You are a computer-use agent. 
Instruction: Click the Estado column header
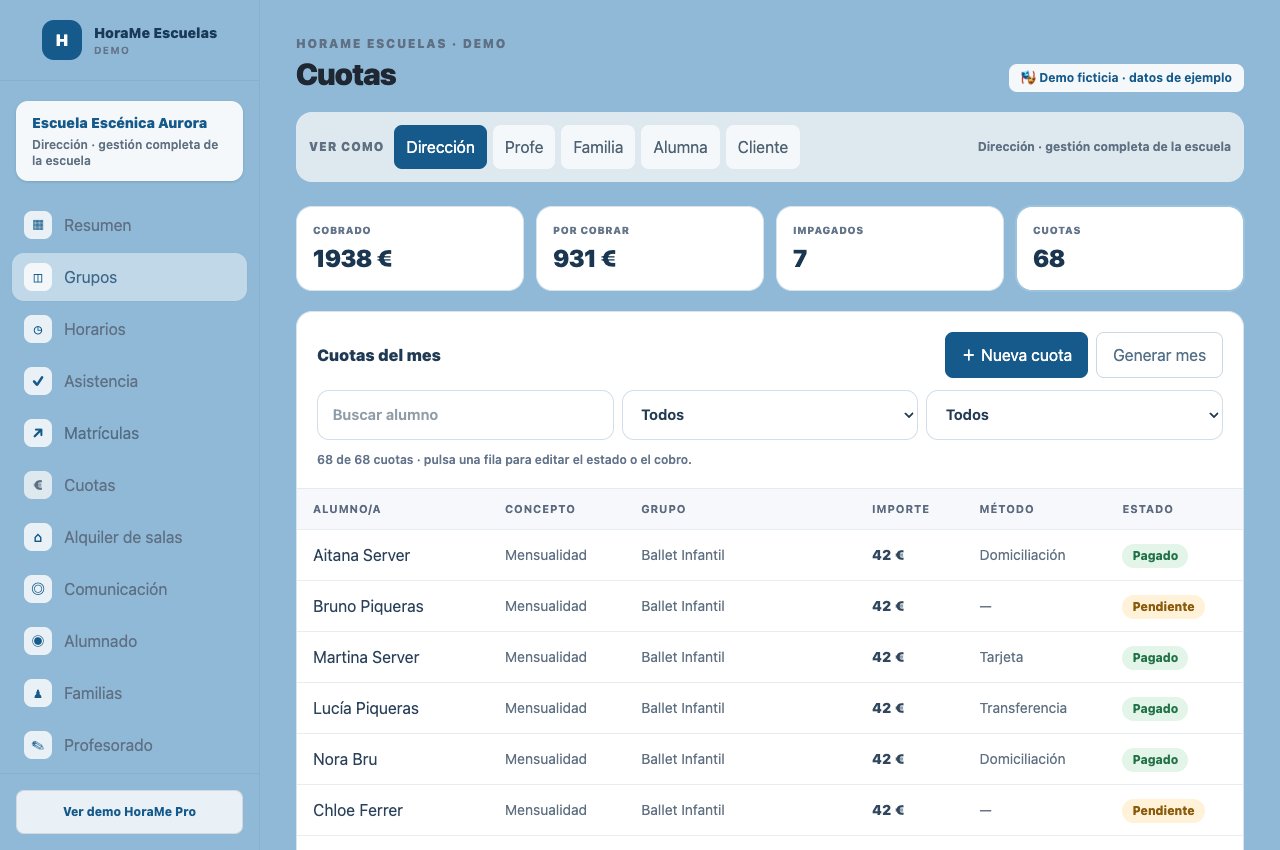coord(1148,509)
